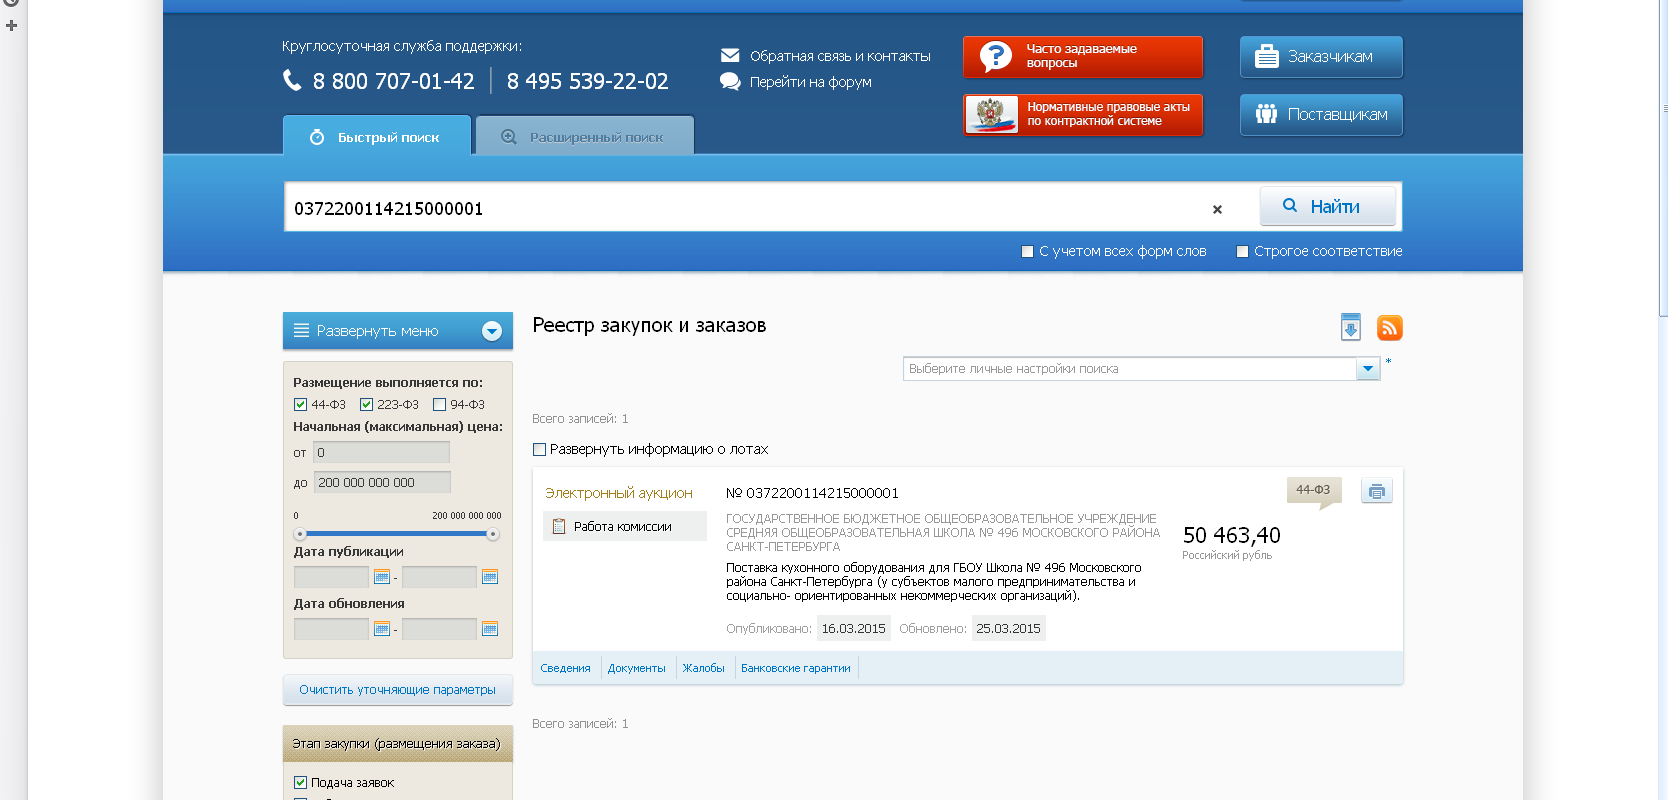Switch to the Быстрый поиск tab
The image size is (1668, 800).
click(x=377, y=136)
